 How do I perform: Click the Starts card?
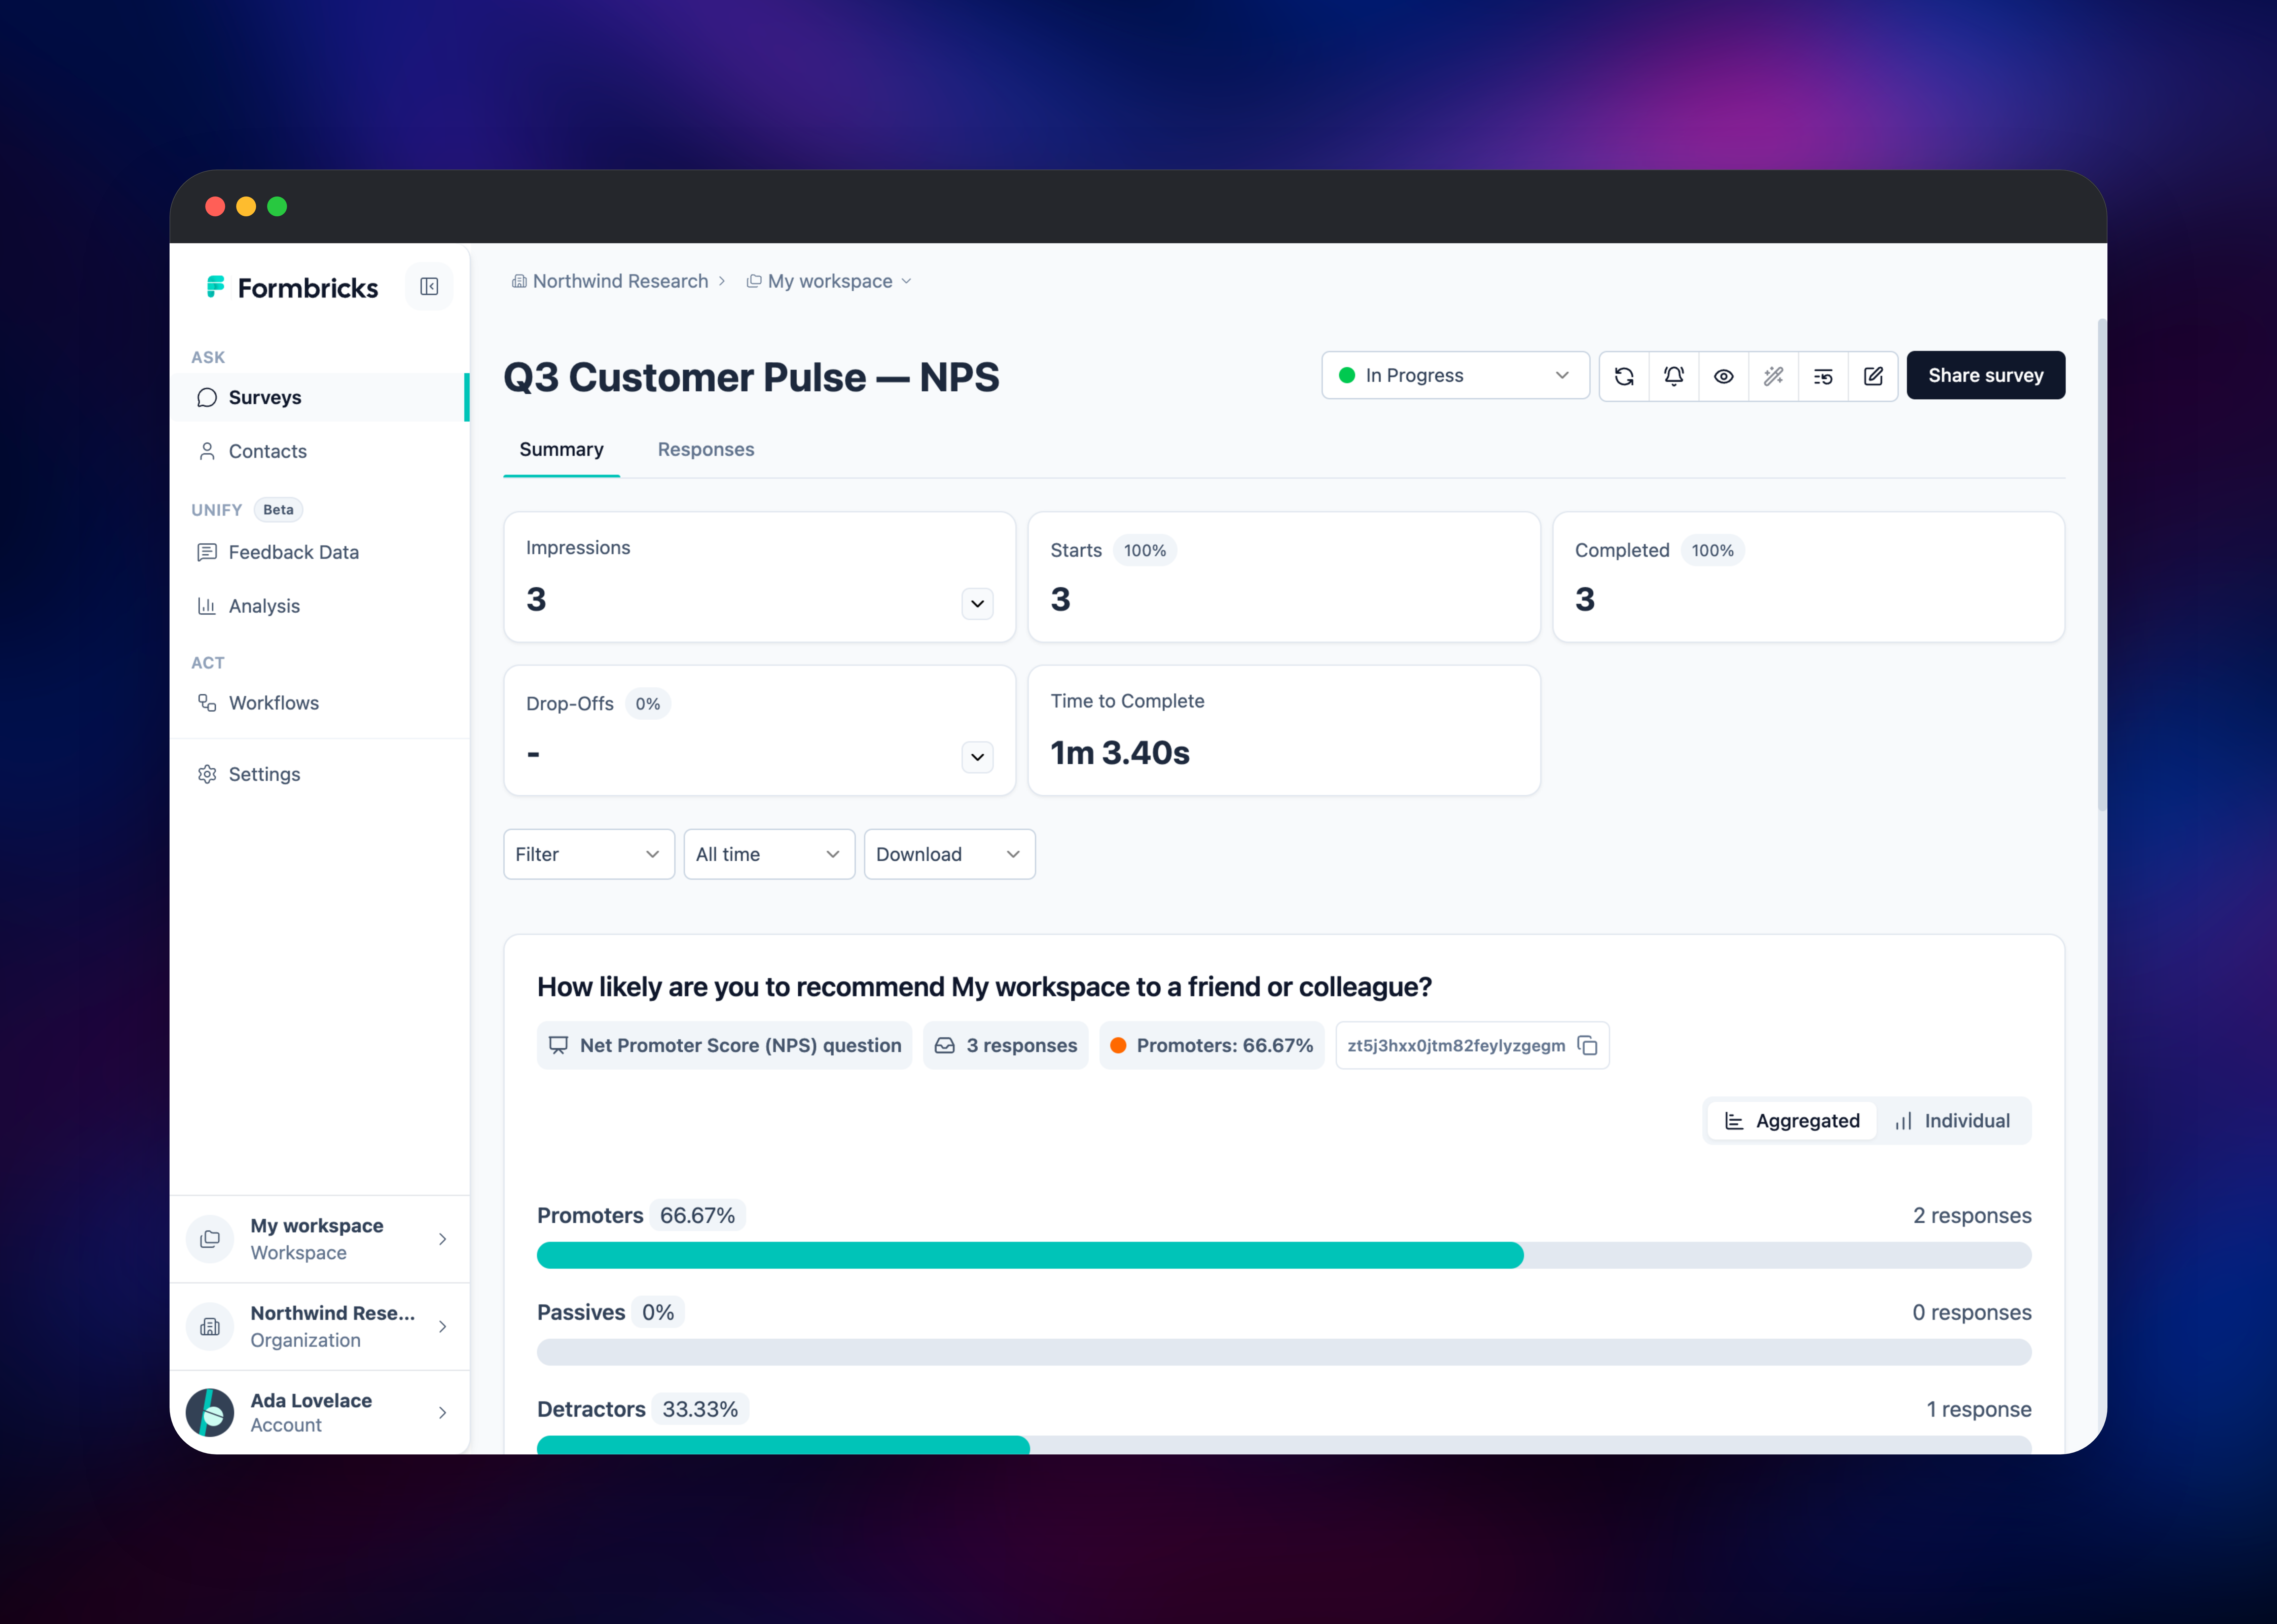1284,577
